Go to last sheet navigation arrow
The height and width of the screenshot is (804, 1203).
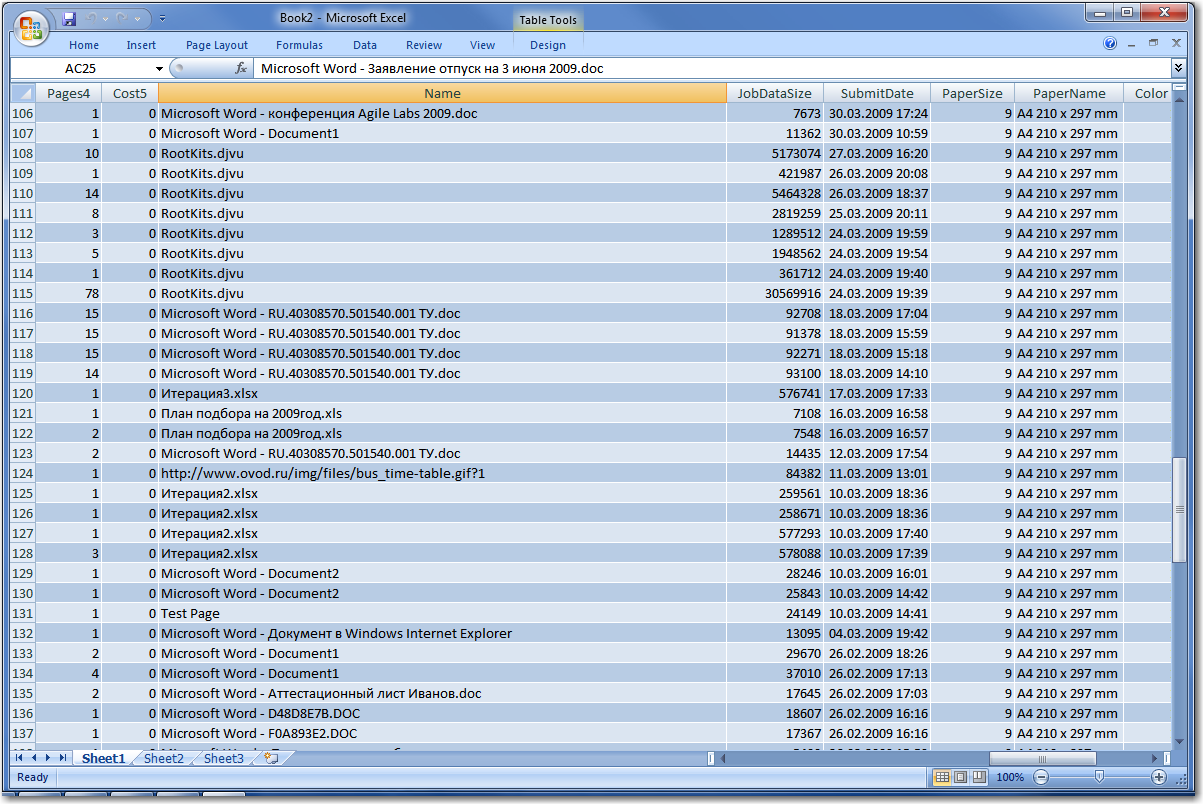point(63,759)
